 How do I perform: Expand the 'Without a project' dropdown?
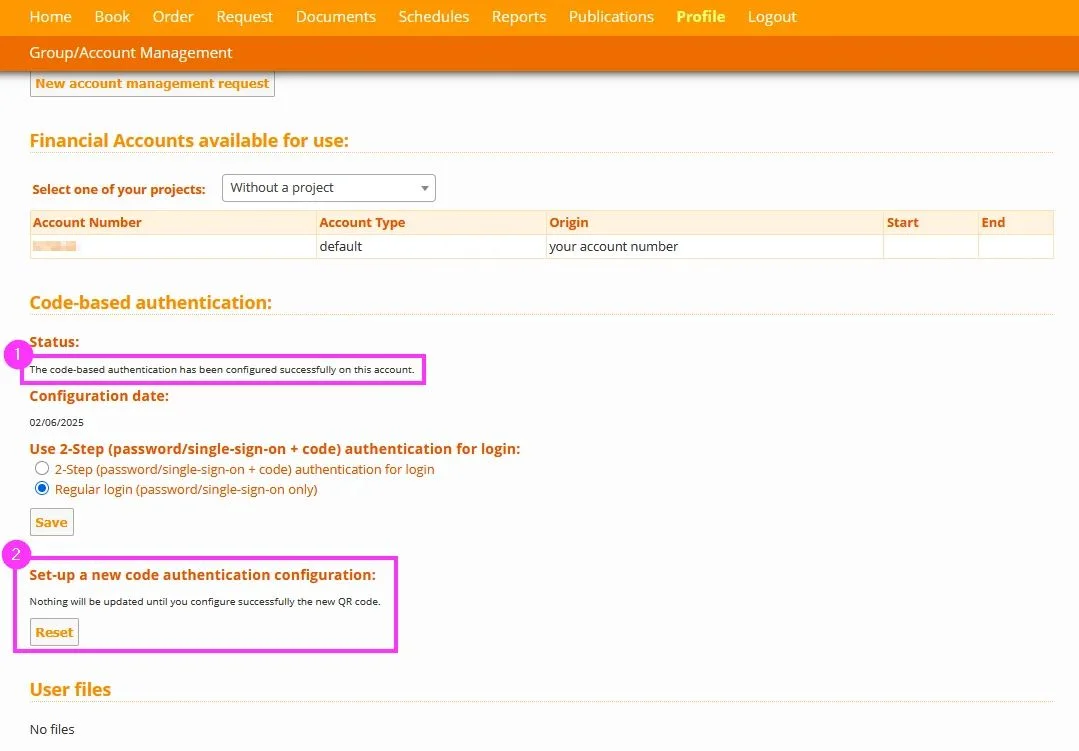tap(328, 188)
